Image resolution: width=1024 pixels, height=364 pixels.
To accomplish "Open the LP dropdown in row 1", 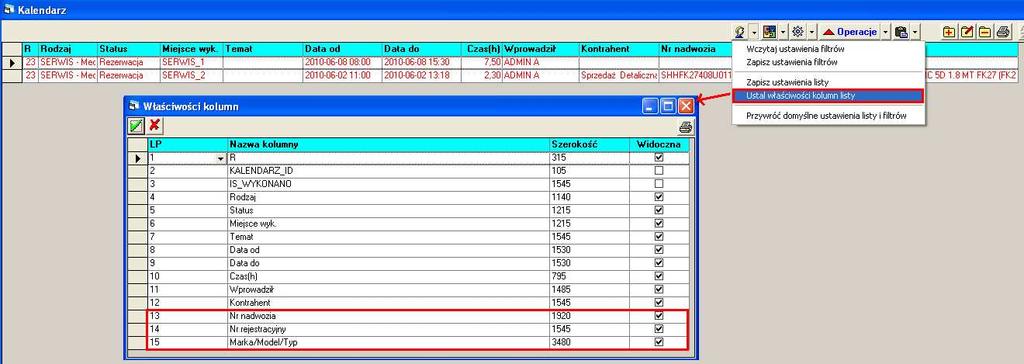I will (221, 158).
